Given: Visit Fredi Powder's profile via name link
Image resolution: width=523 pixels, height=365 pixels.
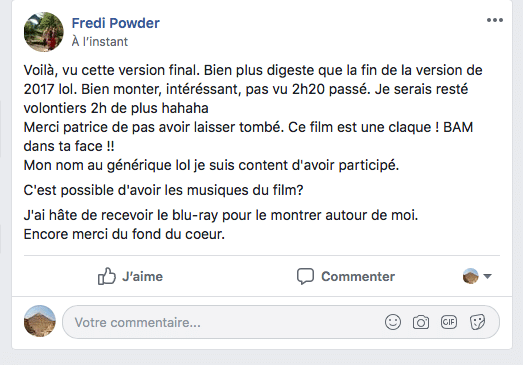Looking at the screenshot, I should coord(115,23).
